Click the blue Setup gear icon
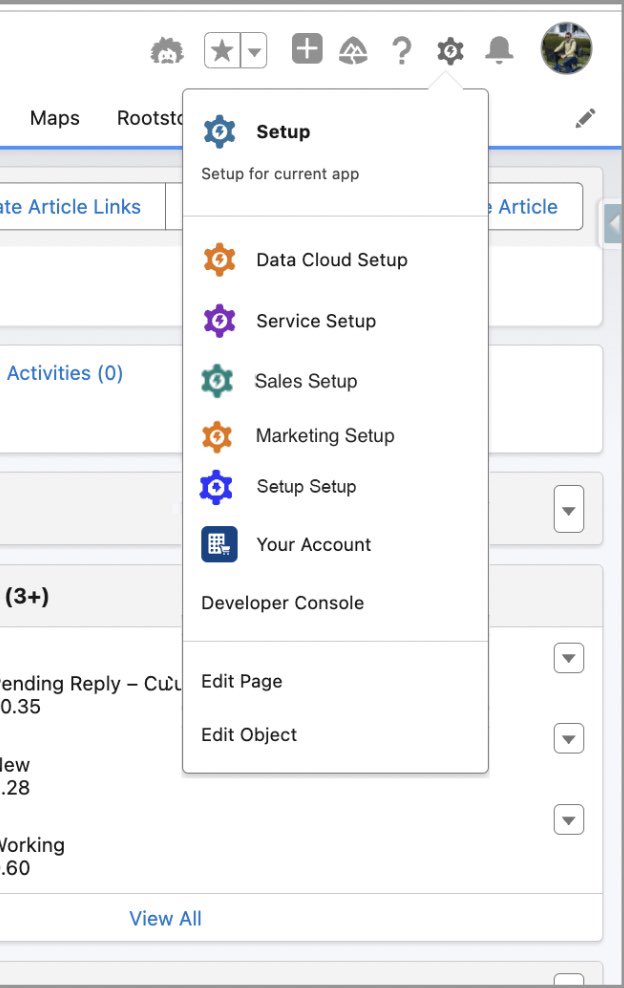The width and height of the screenshot is (624, 988). pyautogui.click(x=219, y=132)
